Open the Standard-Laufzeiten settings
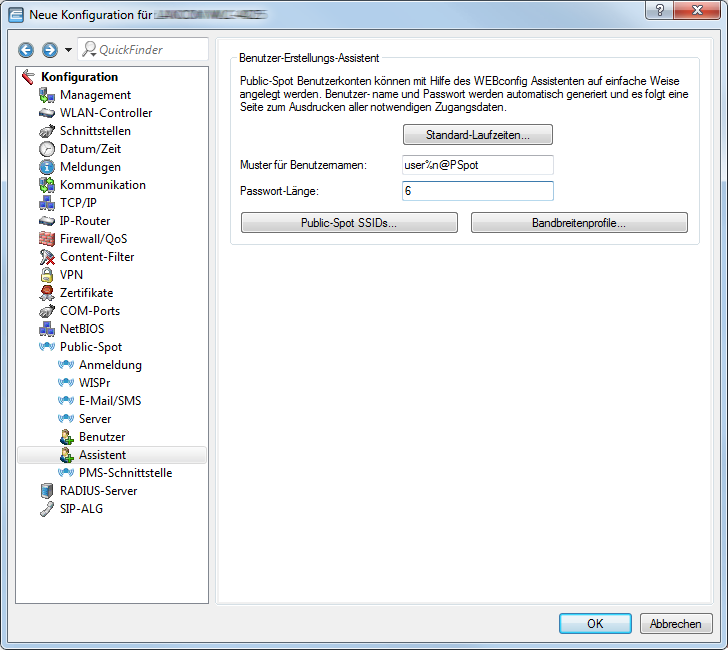Image resolution: width=728 pixels, height=650 pixels. point(477,134)
